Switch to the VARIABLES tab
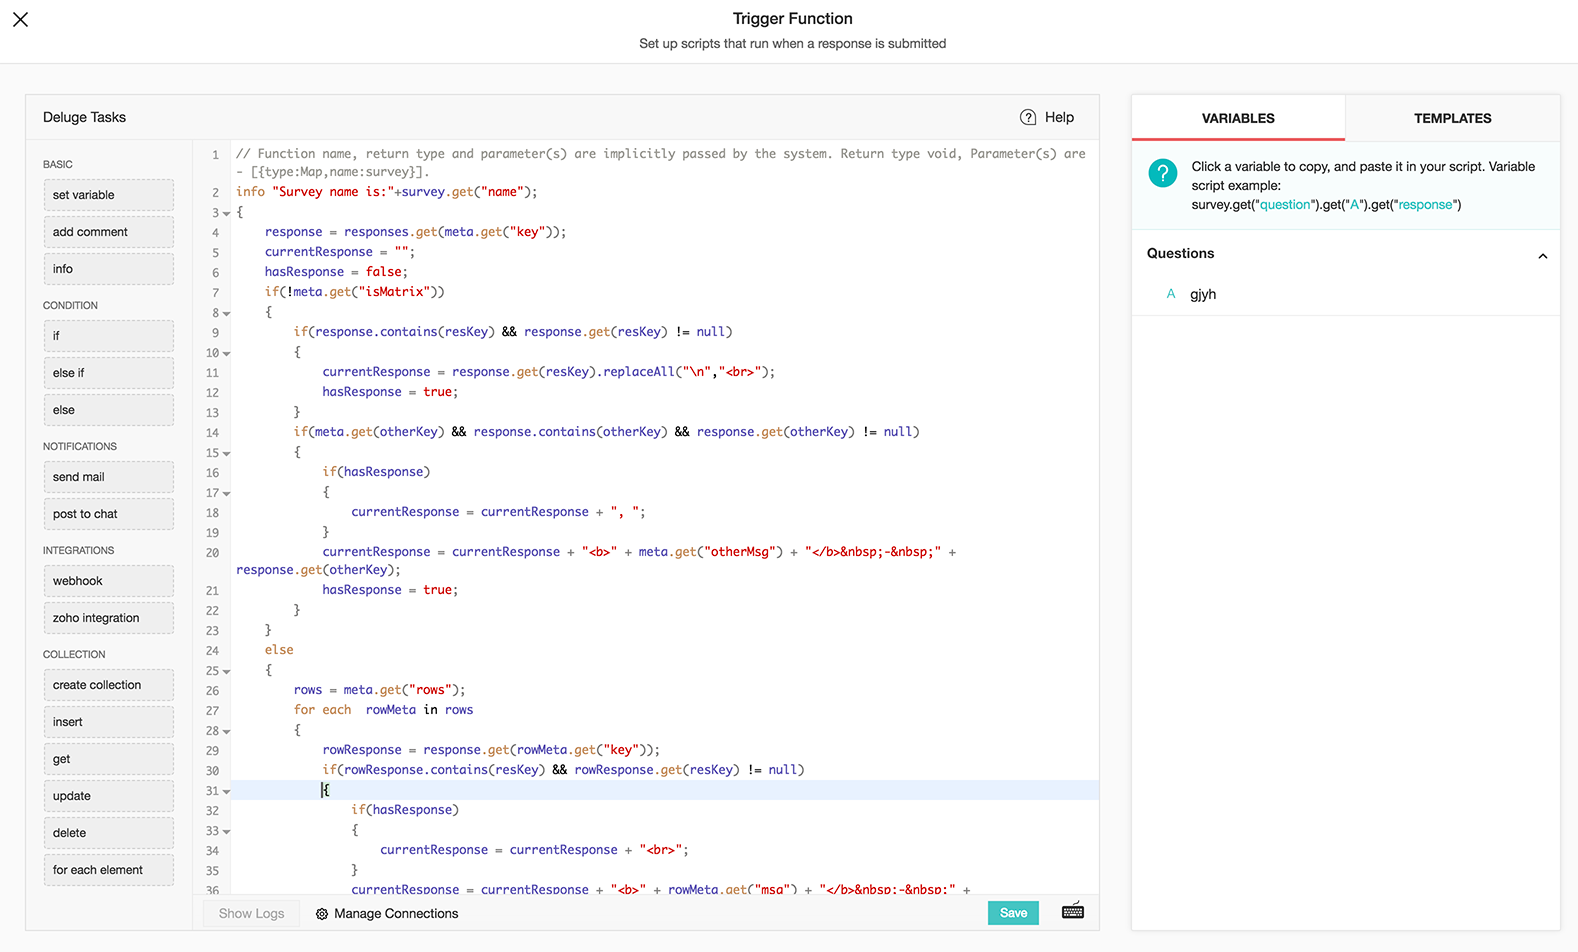The image size is (1578, 952). pyautogui.click(x=1238, y=118)
